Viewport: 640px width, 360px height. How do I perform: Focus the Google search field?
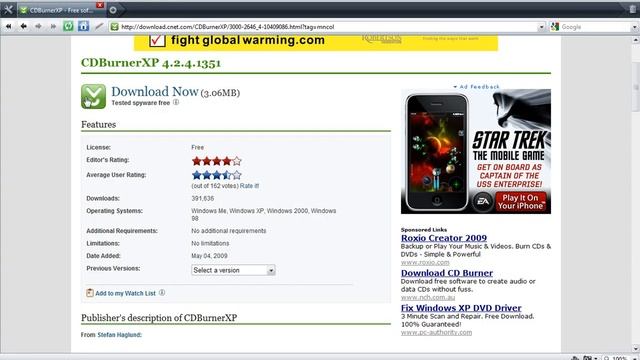coord(595,27)
